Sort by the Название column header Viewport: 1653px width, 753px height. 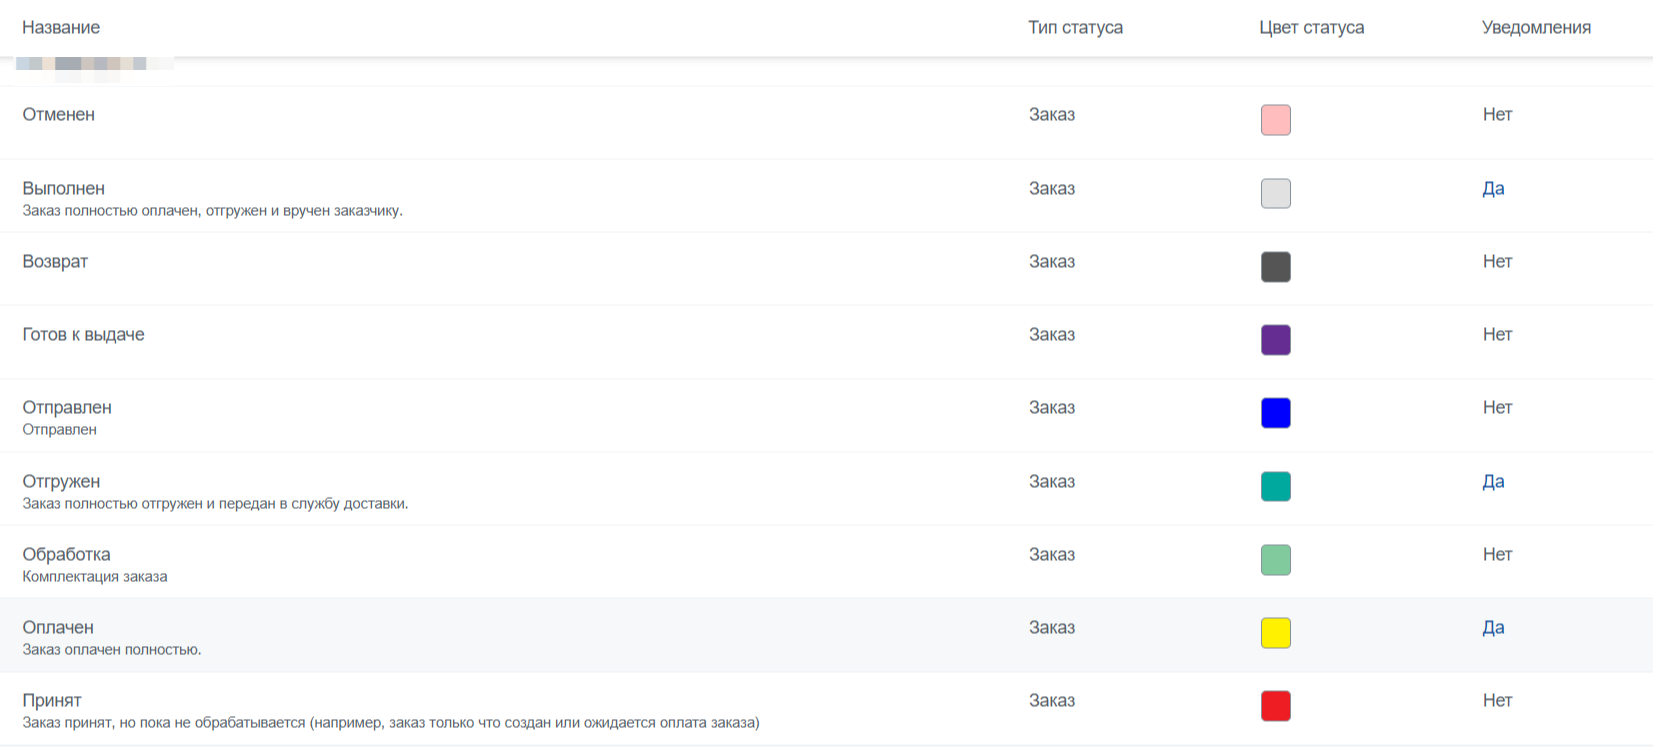[61, 27]
